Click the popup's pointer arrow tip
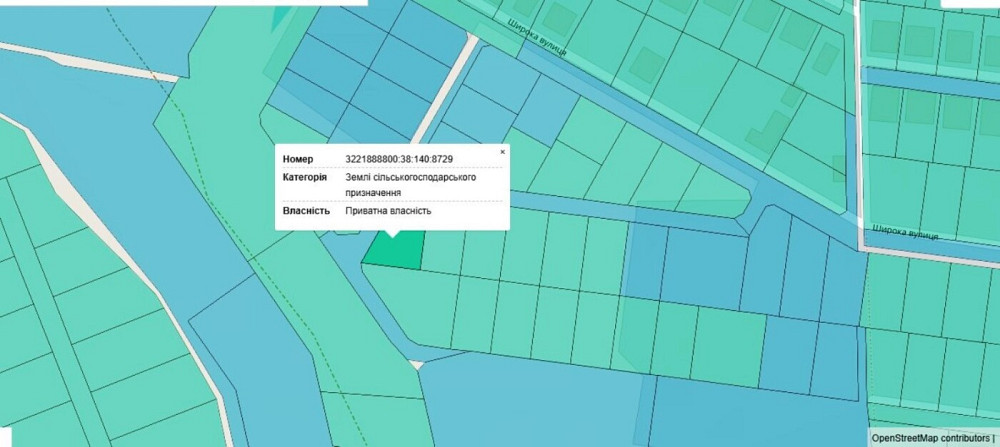Image resolution: width=1000 pixels, height=447 pixels. (393, 237)
